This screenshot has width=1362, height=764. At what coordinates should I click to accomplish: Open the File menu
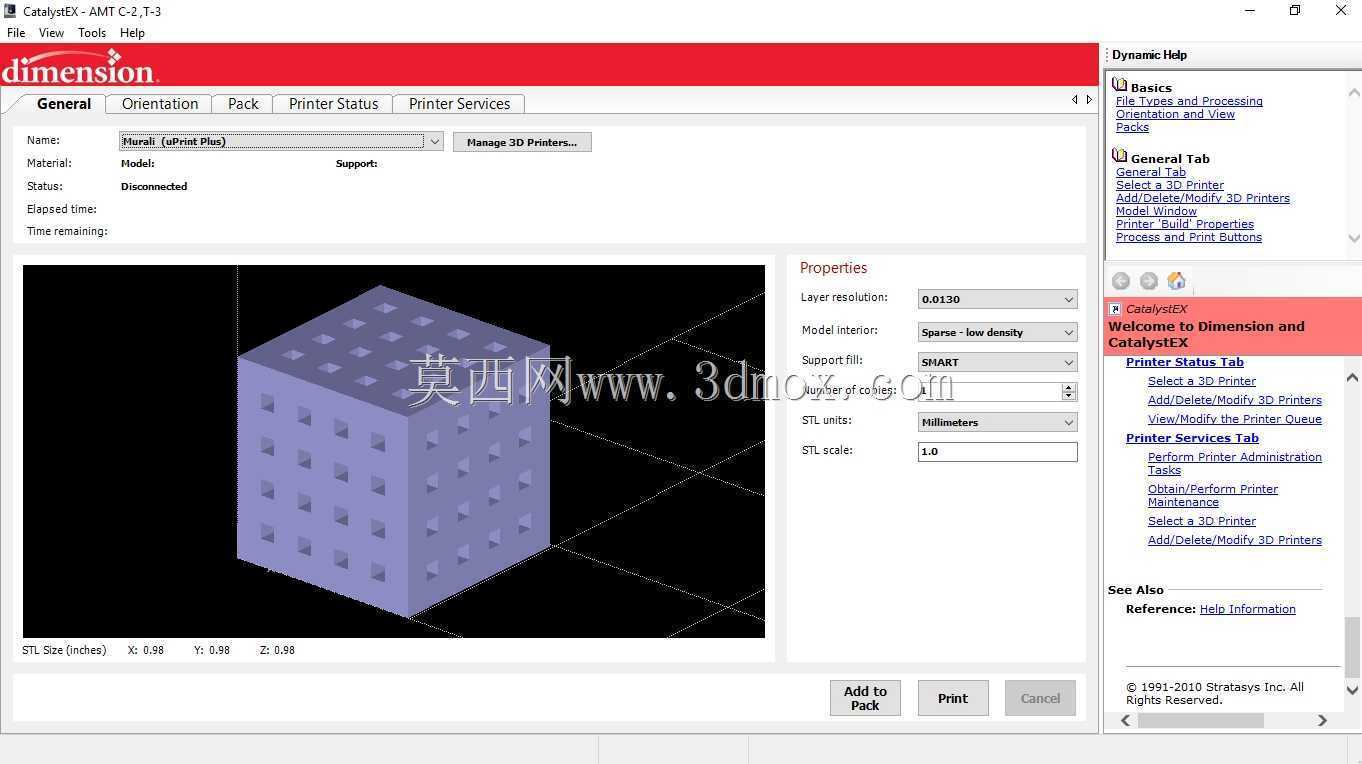tap(16, 33)
